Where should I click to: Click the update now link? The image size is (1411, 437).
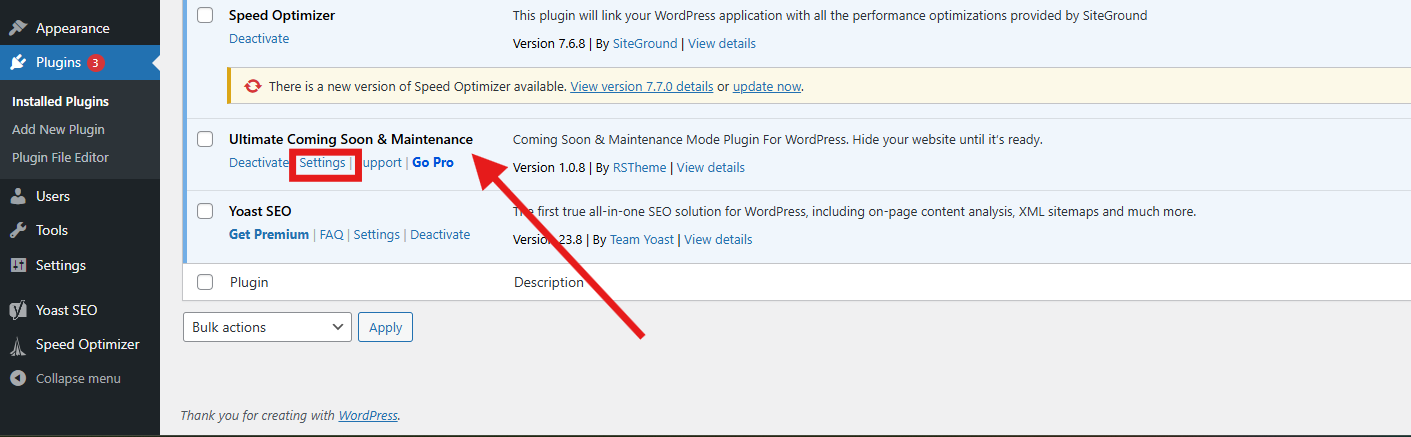[x=767, y=86]
